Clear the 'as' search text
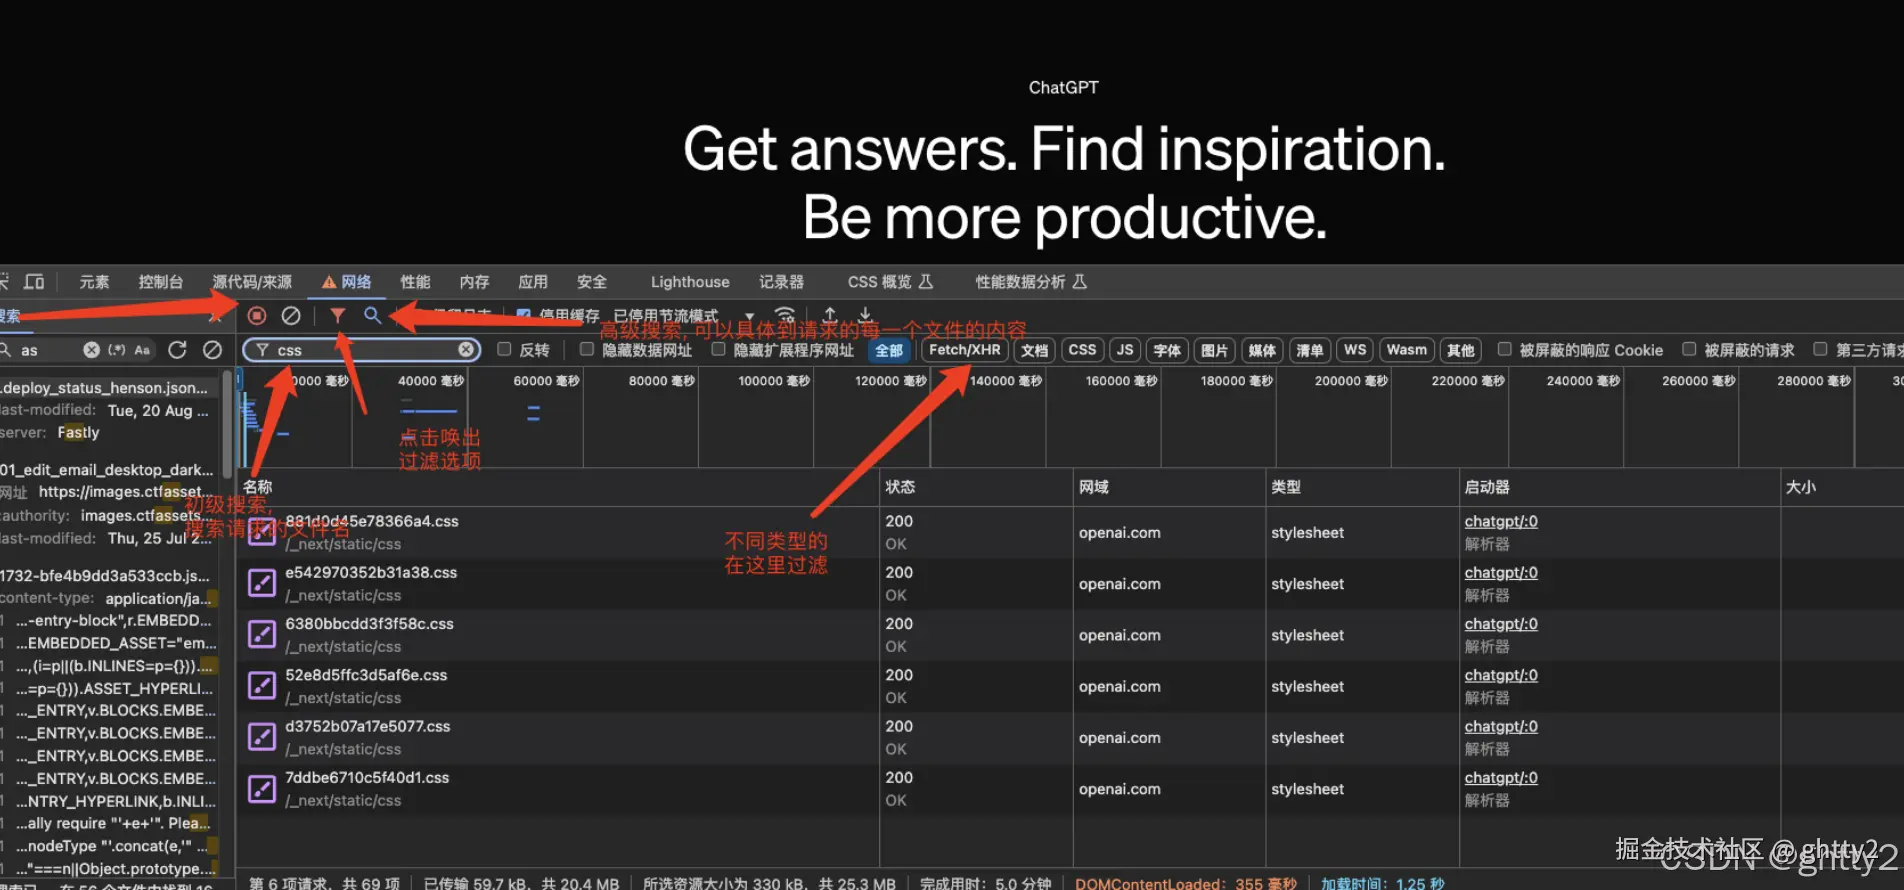Screen dimensions: 1904x890 coord(91,350)
